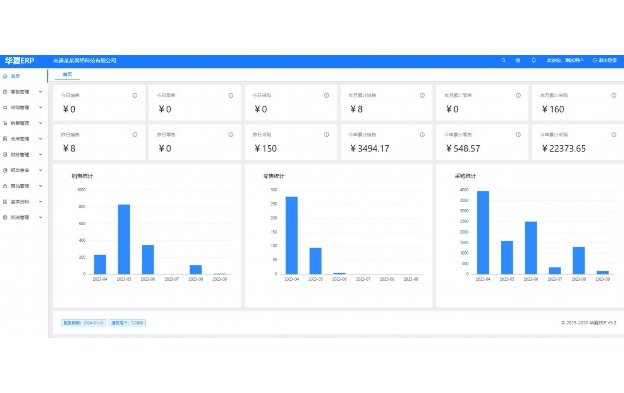Screen dimensions: 624x393
Task: Expand the 采购管理 sidebar menu
Action: click(x=23, y=107)
